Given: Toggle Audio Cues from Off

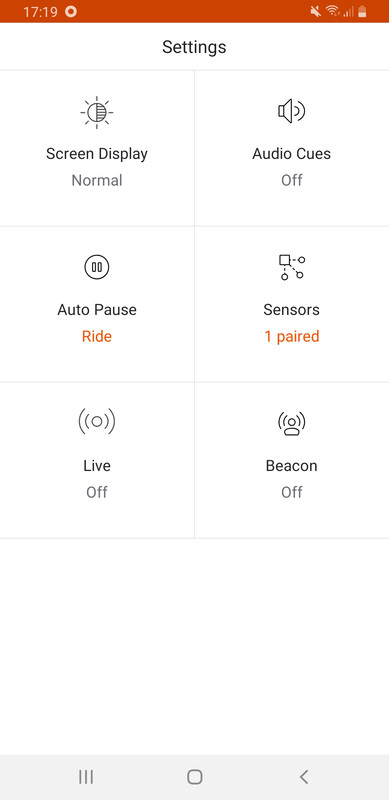Looking at the screenshot, I should tap(291, 180).
